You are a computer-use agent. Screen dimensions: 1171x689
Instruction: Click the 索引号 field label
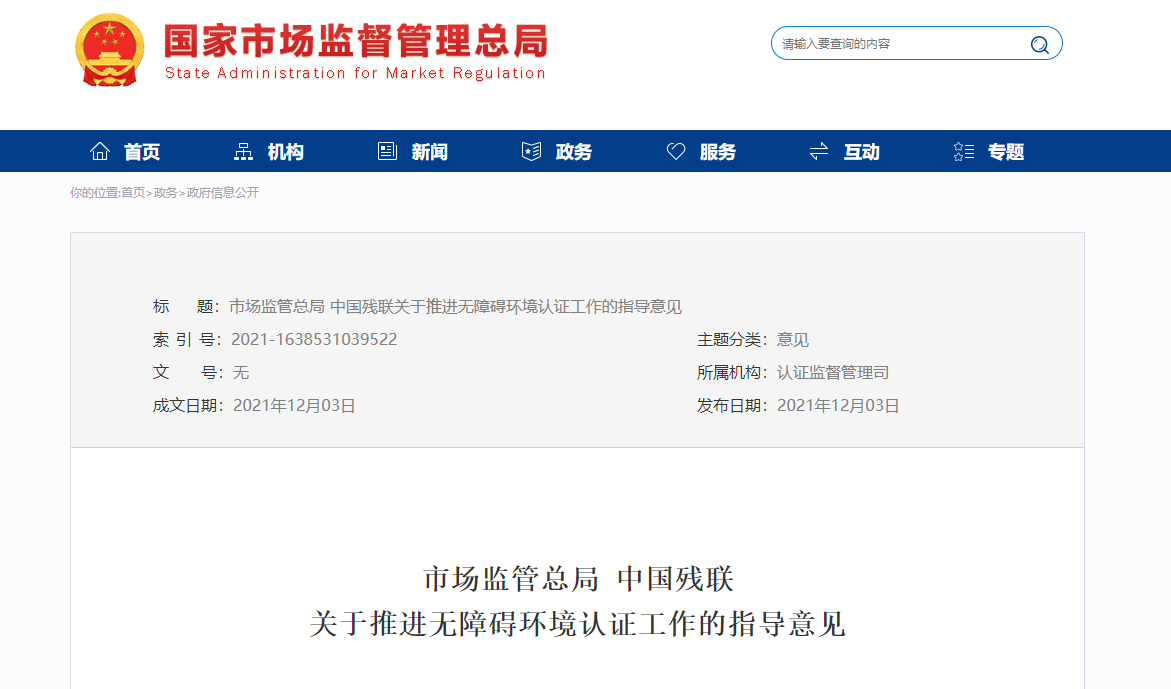[x=187, y=340]
